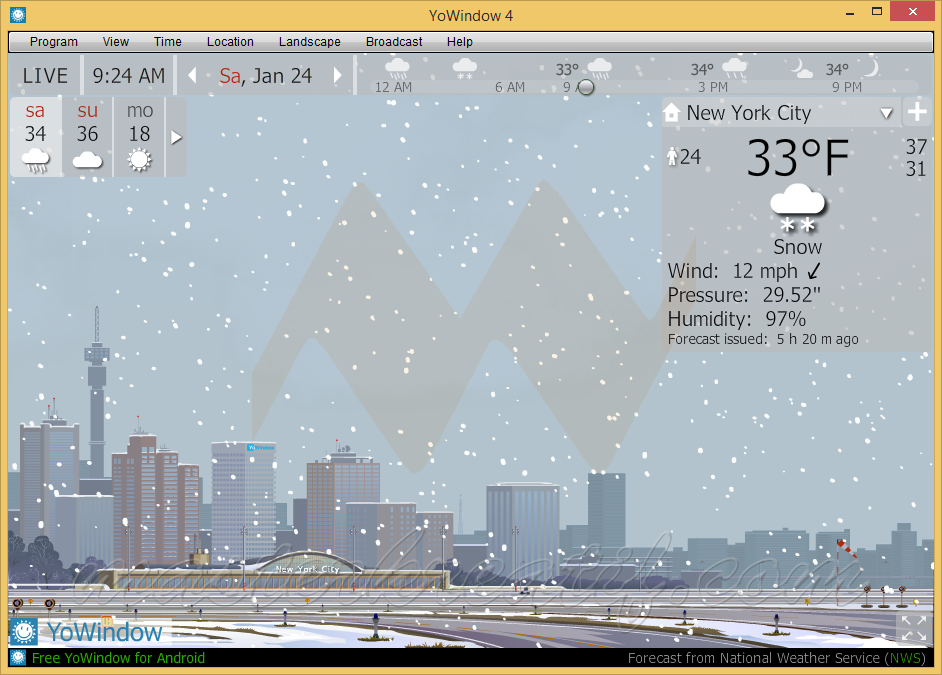
Task: Click the low temperature 31 value
Action: pyautogui.click(x=916, y=169)
